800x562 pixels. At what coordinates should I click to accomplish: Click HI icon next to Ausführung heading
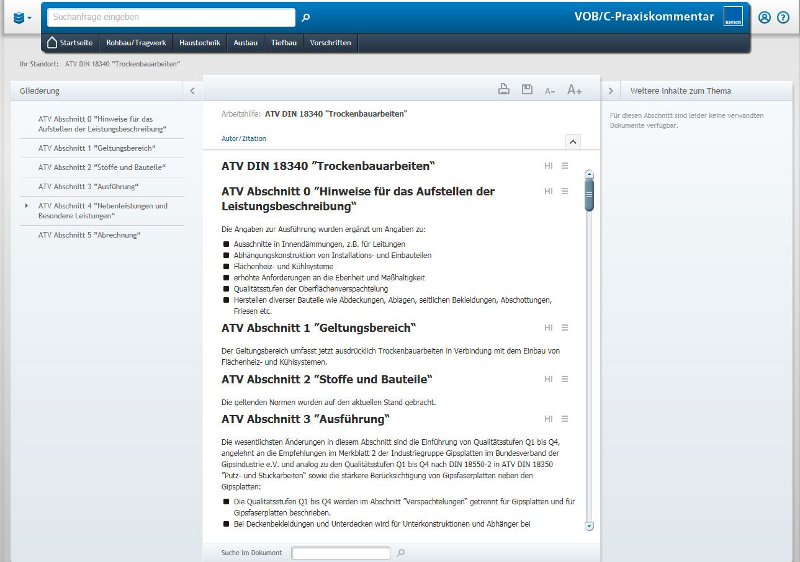coord(548,419)
